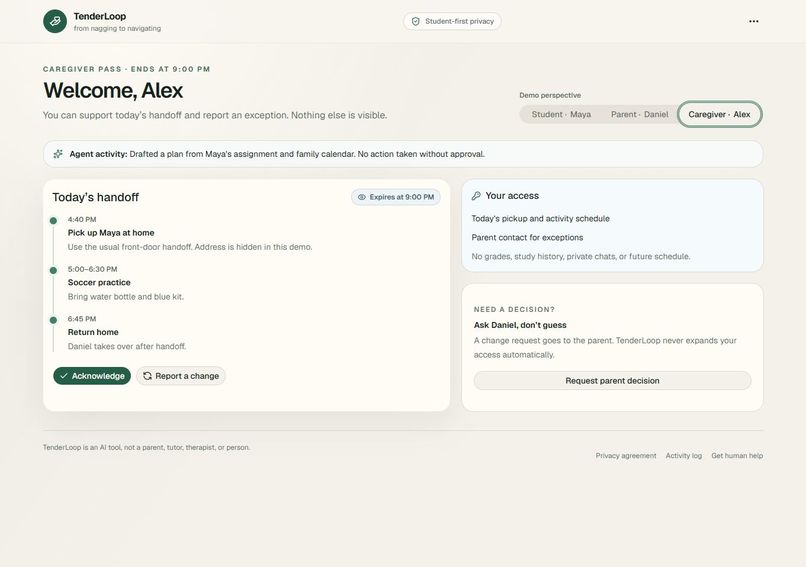This screenshot has height=567, width=806.
Task: Click Report a change button
Action: tap(181, 376)
